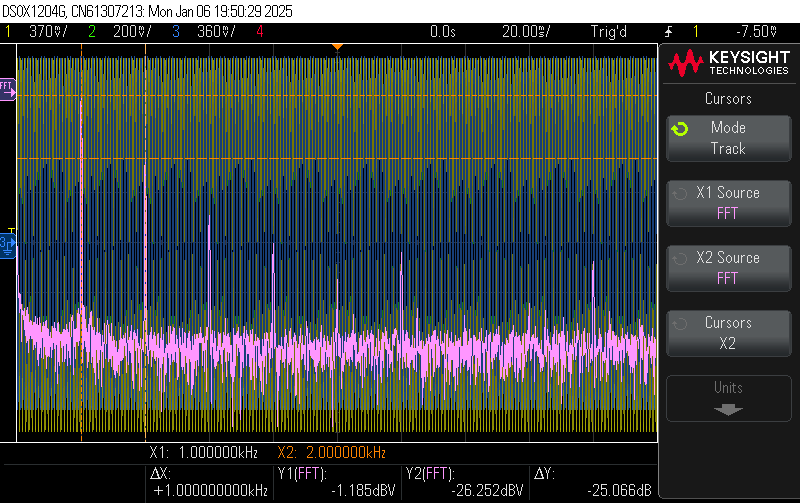Click the upper Y1 horizontal cursor line

point(337,95)
